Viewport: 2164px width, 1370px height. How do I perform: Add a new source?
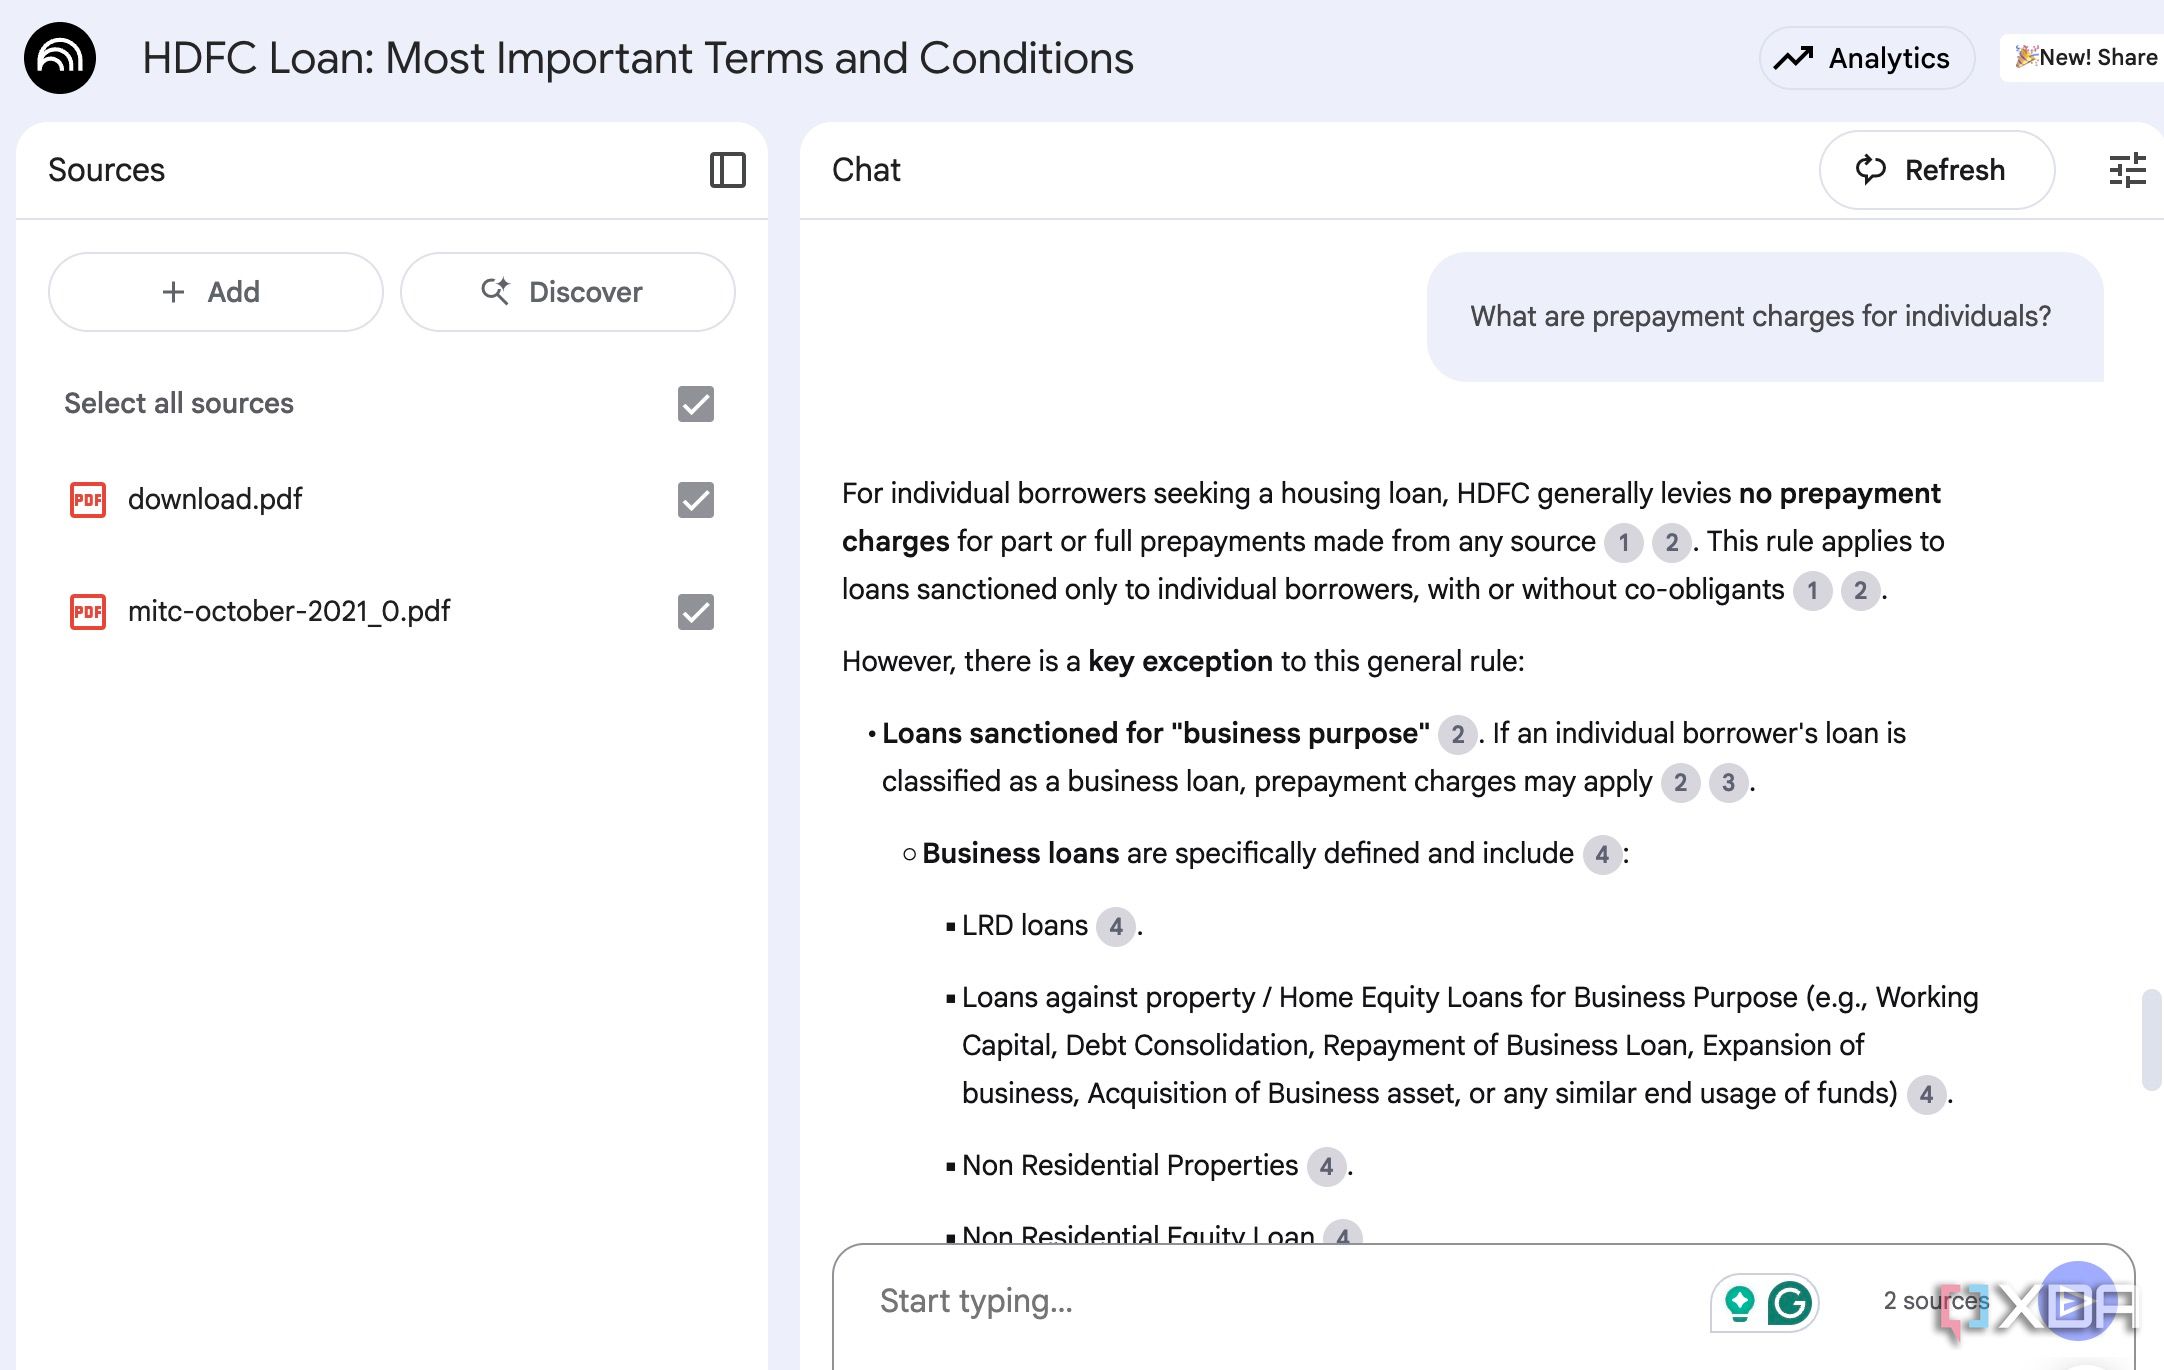point(215,292)
